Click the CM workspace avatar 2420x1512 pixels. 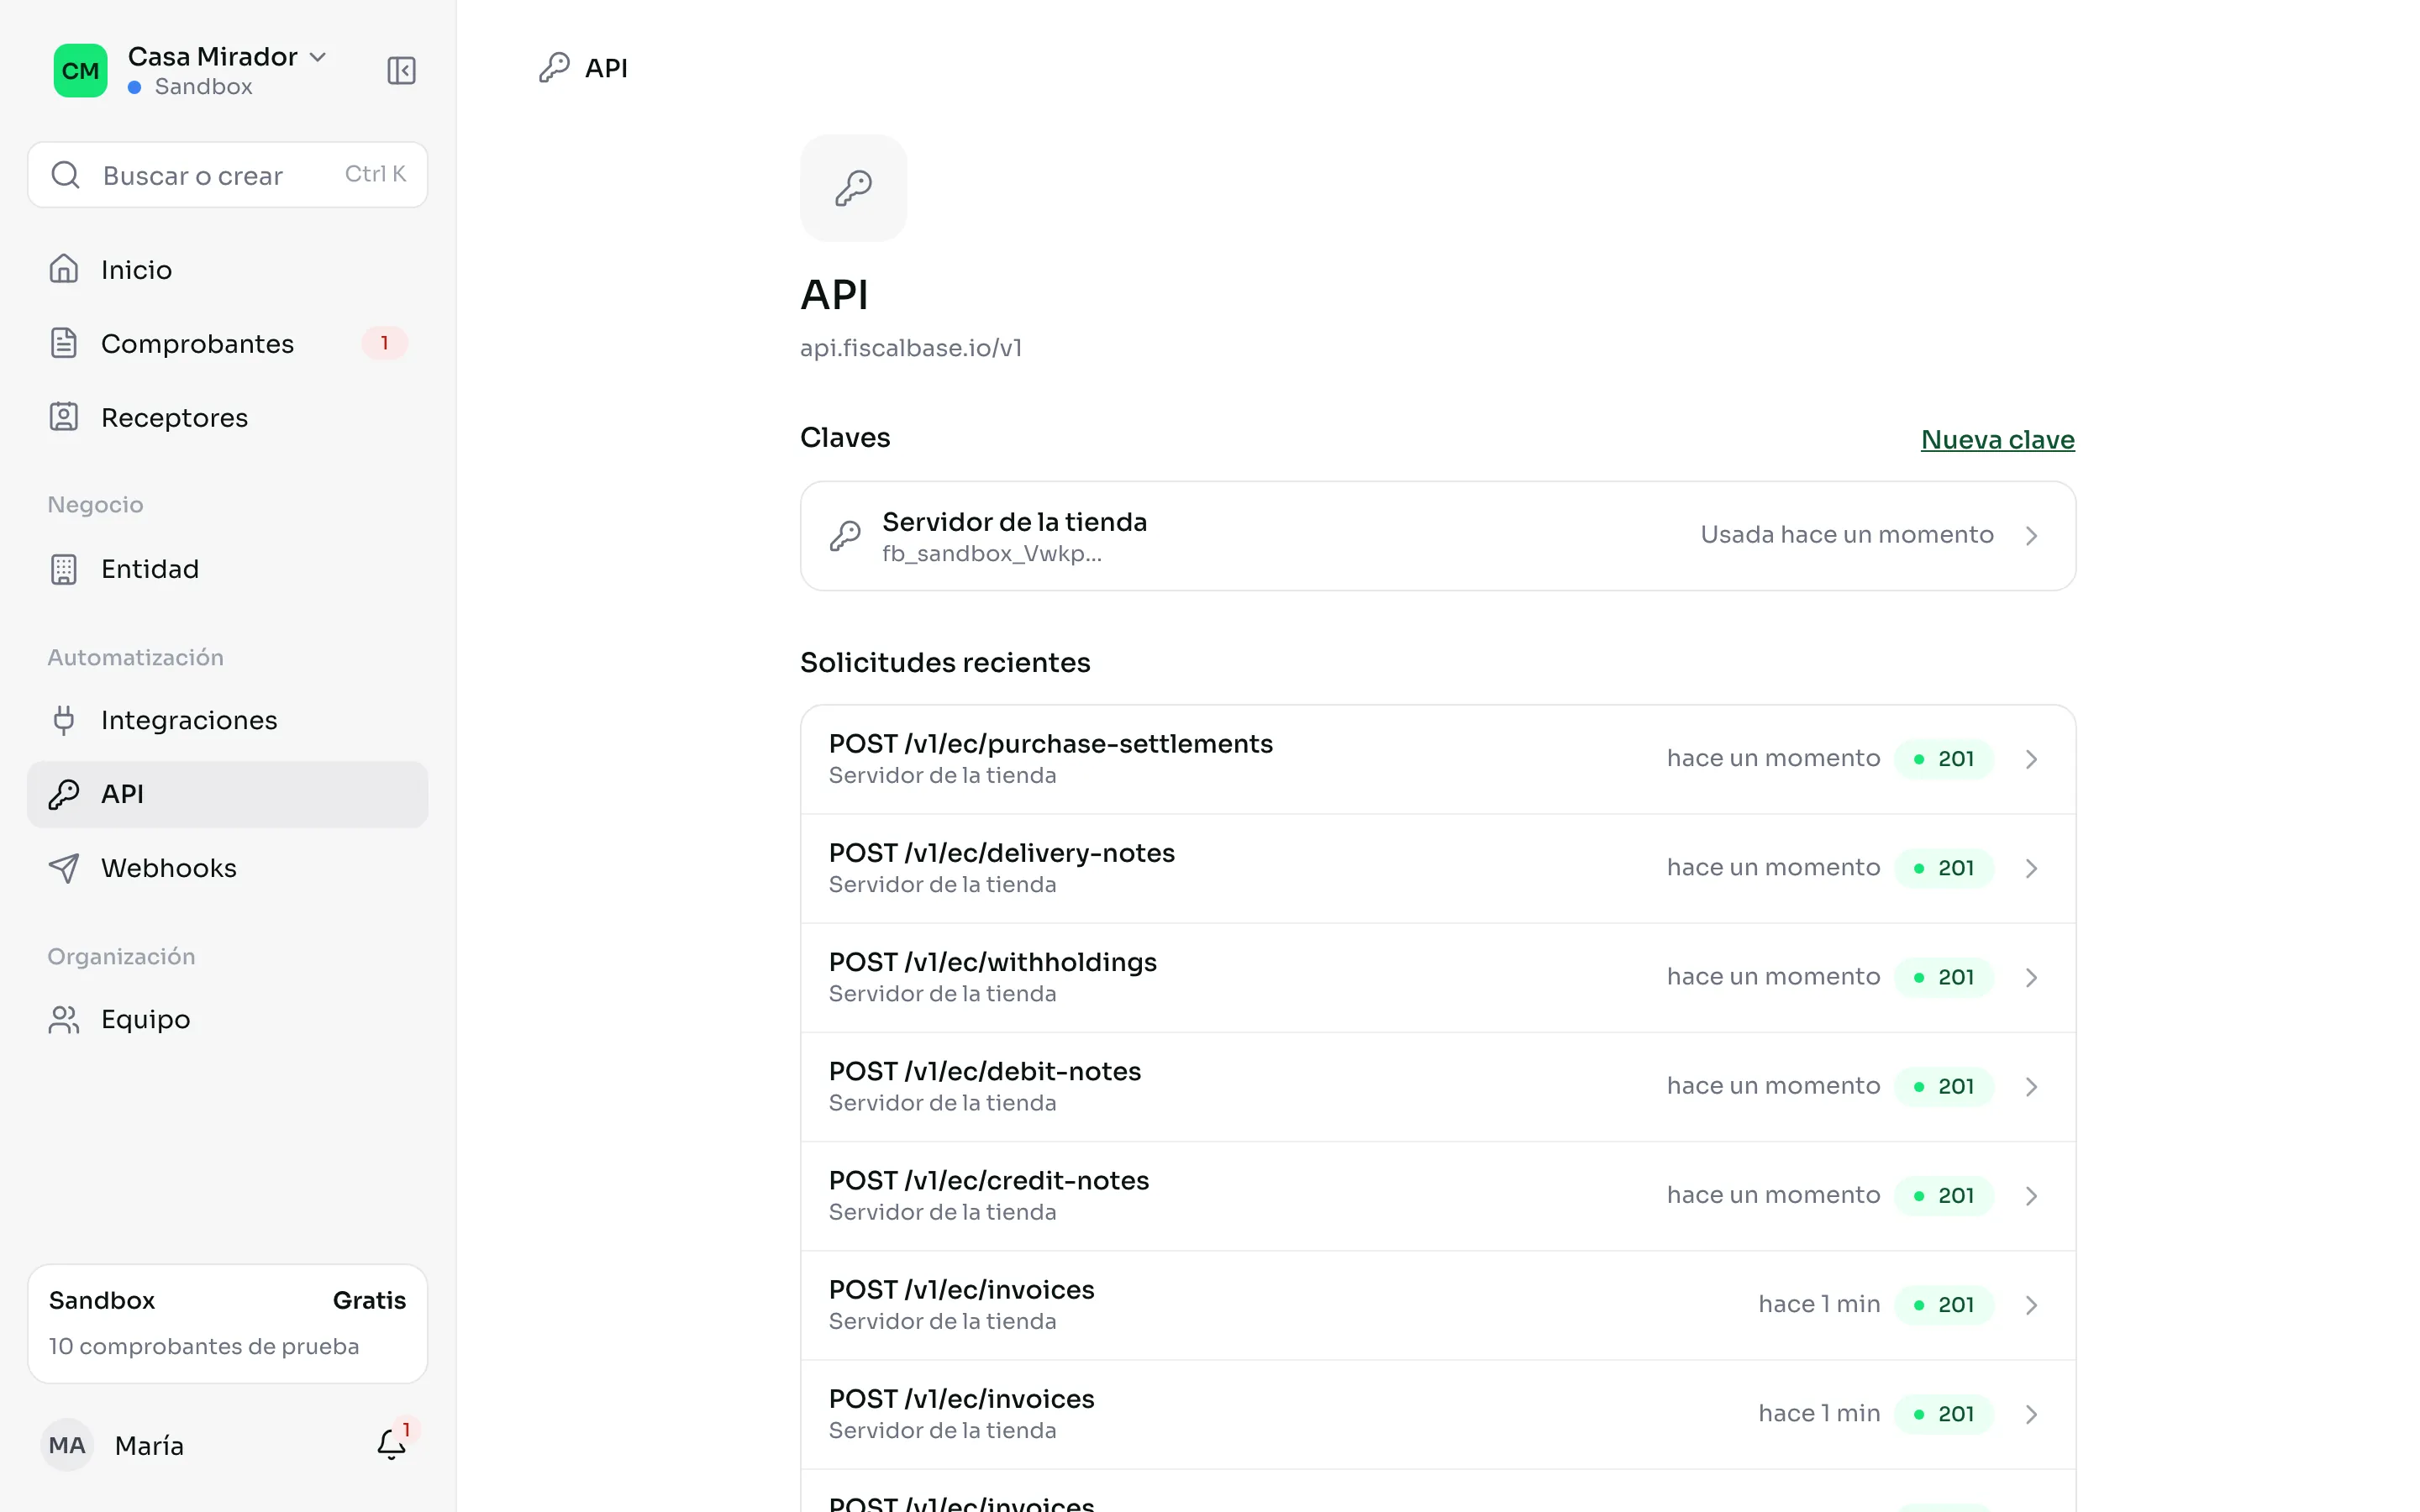[80, 70]
